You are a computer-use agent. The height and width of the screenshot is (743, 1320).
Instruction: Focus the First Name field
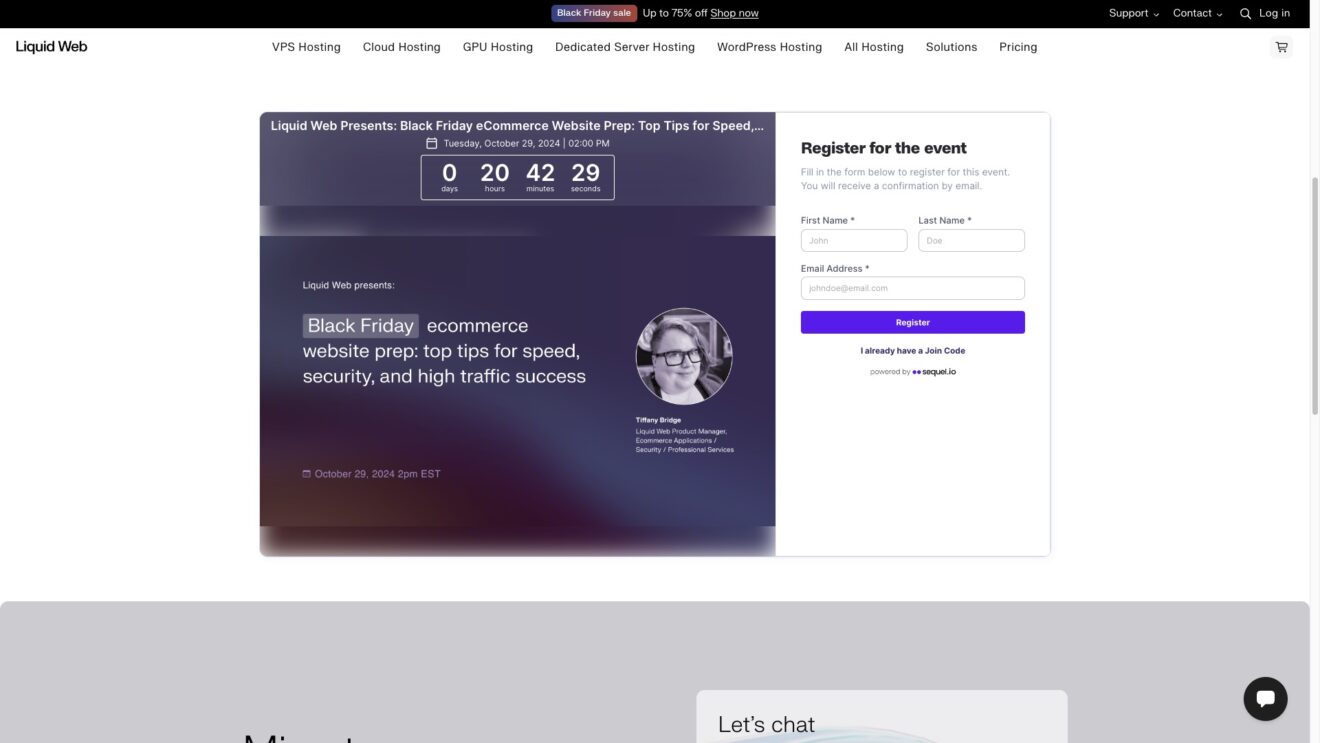coord(854,240)
